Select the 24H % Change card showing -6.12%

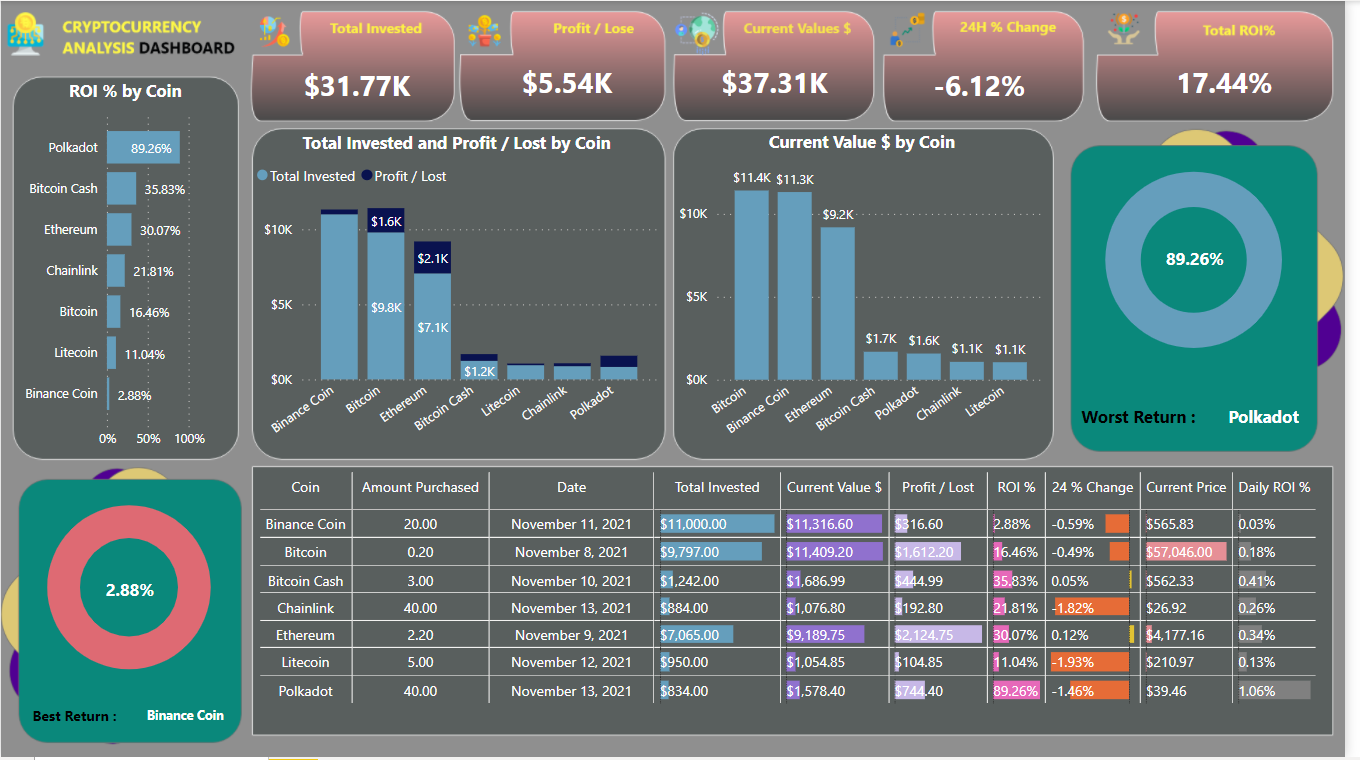(983, 66)
